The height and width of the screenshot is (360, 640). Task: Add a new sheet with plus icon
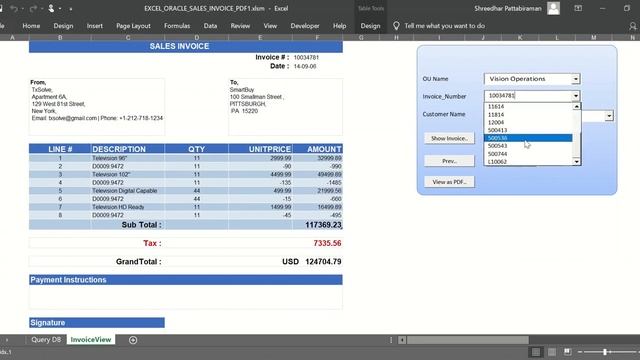(x=133, y=340)
